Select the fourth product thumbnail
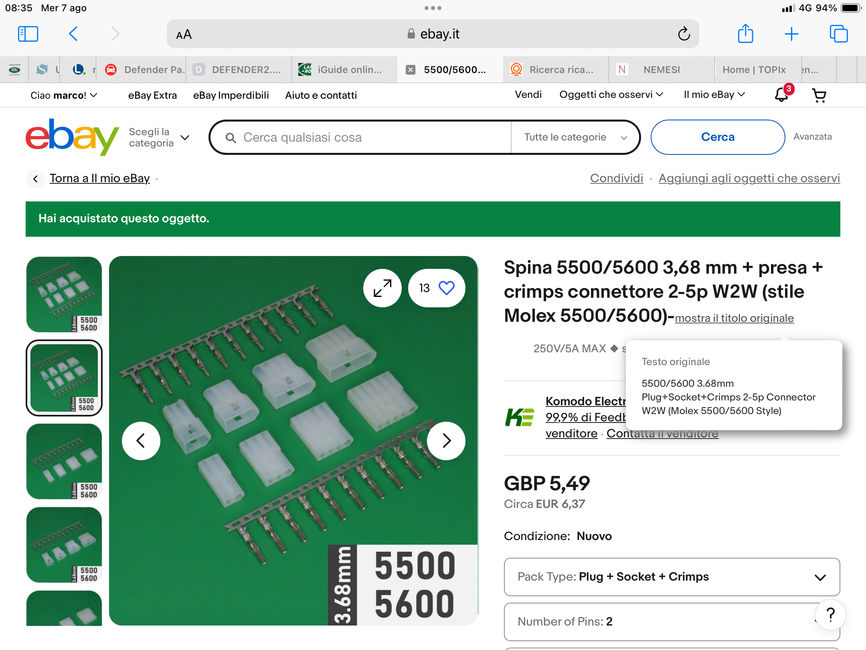 point(64,545)
